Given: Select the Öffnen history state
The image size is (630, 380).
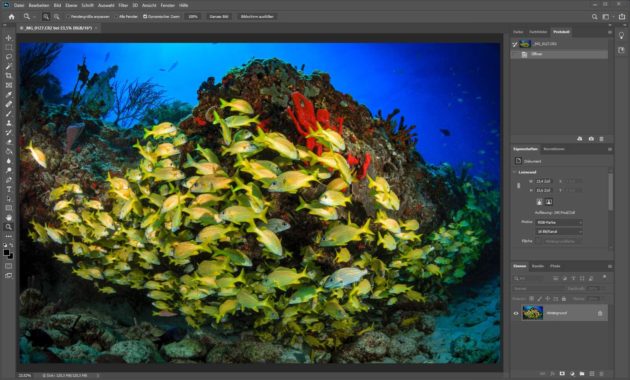Looking at the screenshot, I should pyautogui.click(x=559, y=54).
